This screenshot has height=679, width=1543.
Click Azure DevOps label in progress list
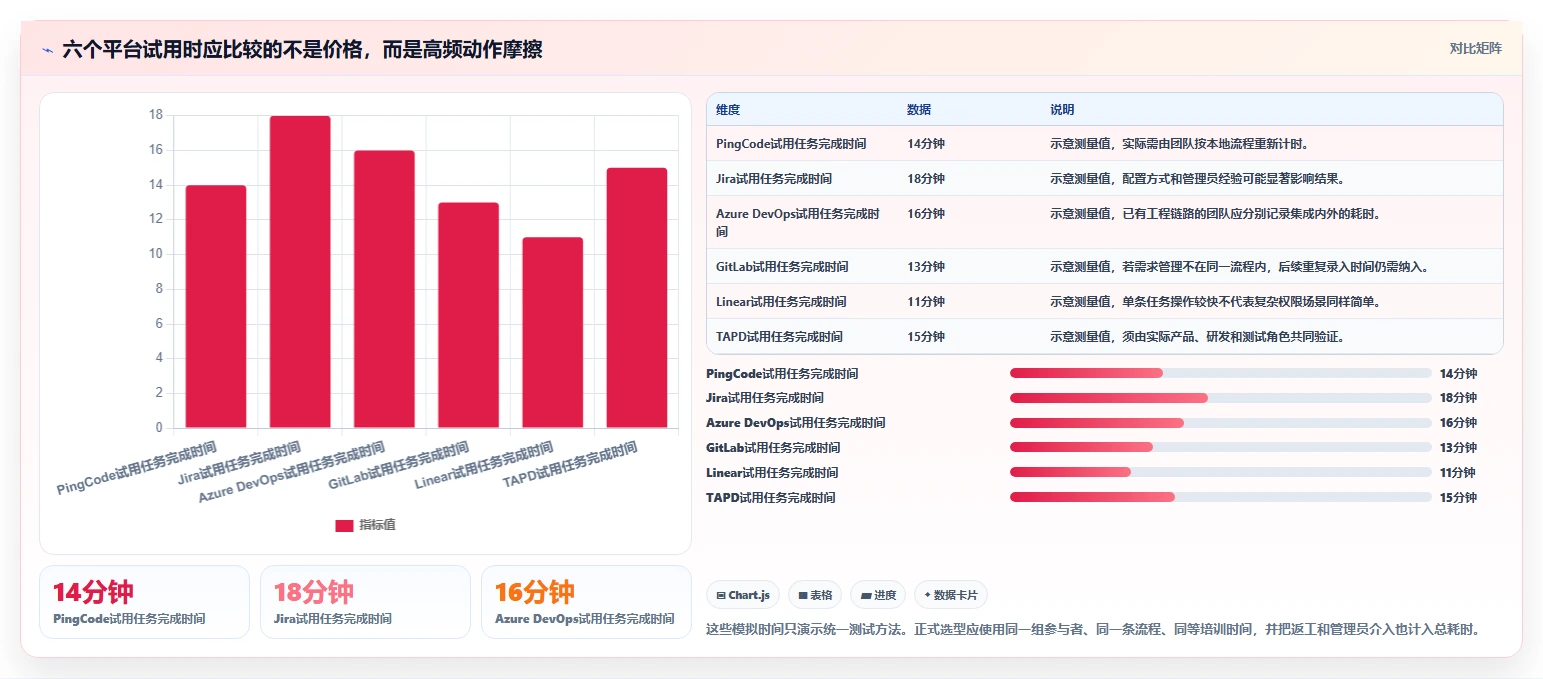point(796,423)
